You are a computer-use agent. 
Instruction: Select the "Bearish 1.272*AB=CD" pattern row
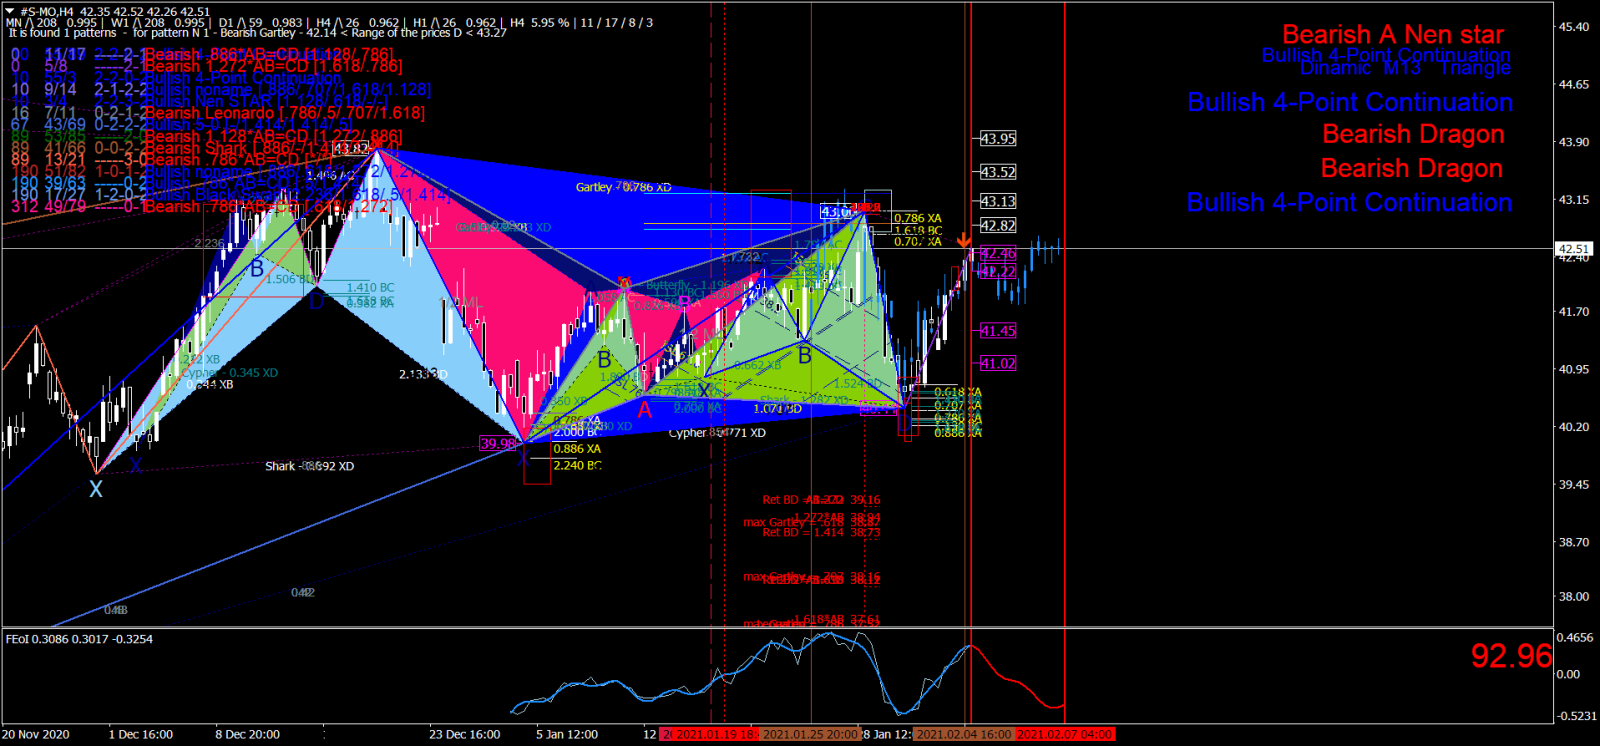click(x=273, y=66)
